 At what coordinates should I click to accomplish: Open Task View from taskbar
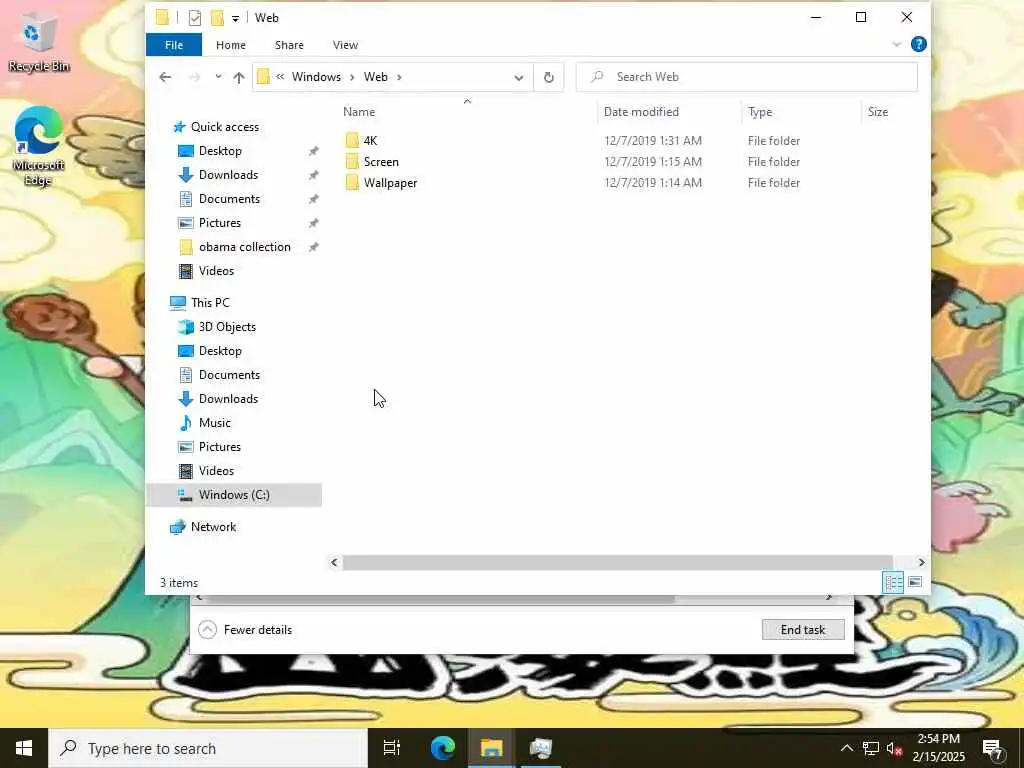(392, 748)
